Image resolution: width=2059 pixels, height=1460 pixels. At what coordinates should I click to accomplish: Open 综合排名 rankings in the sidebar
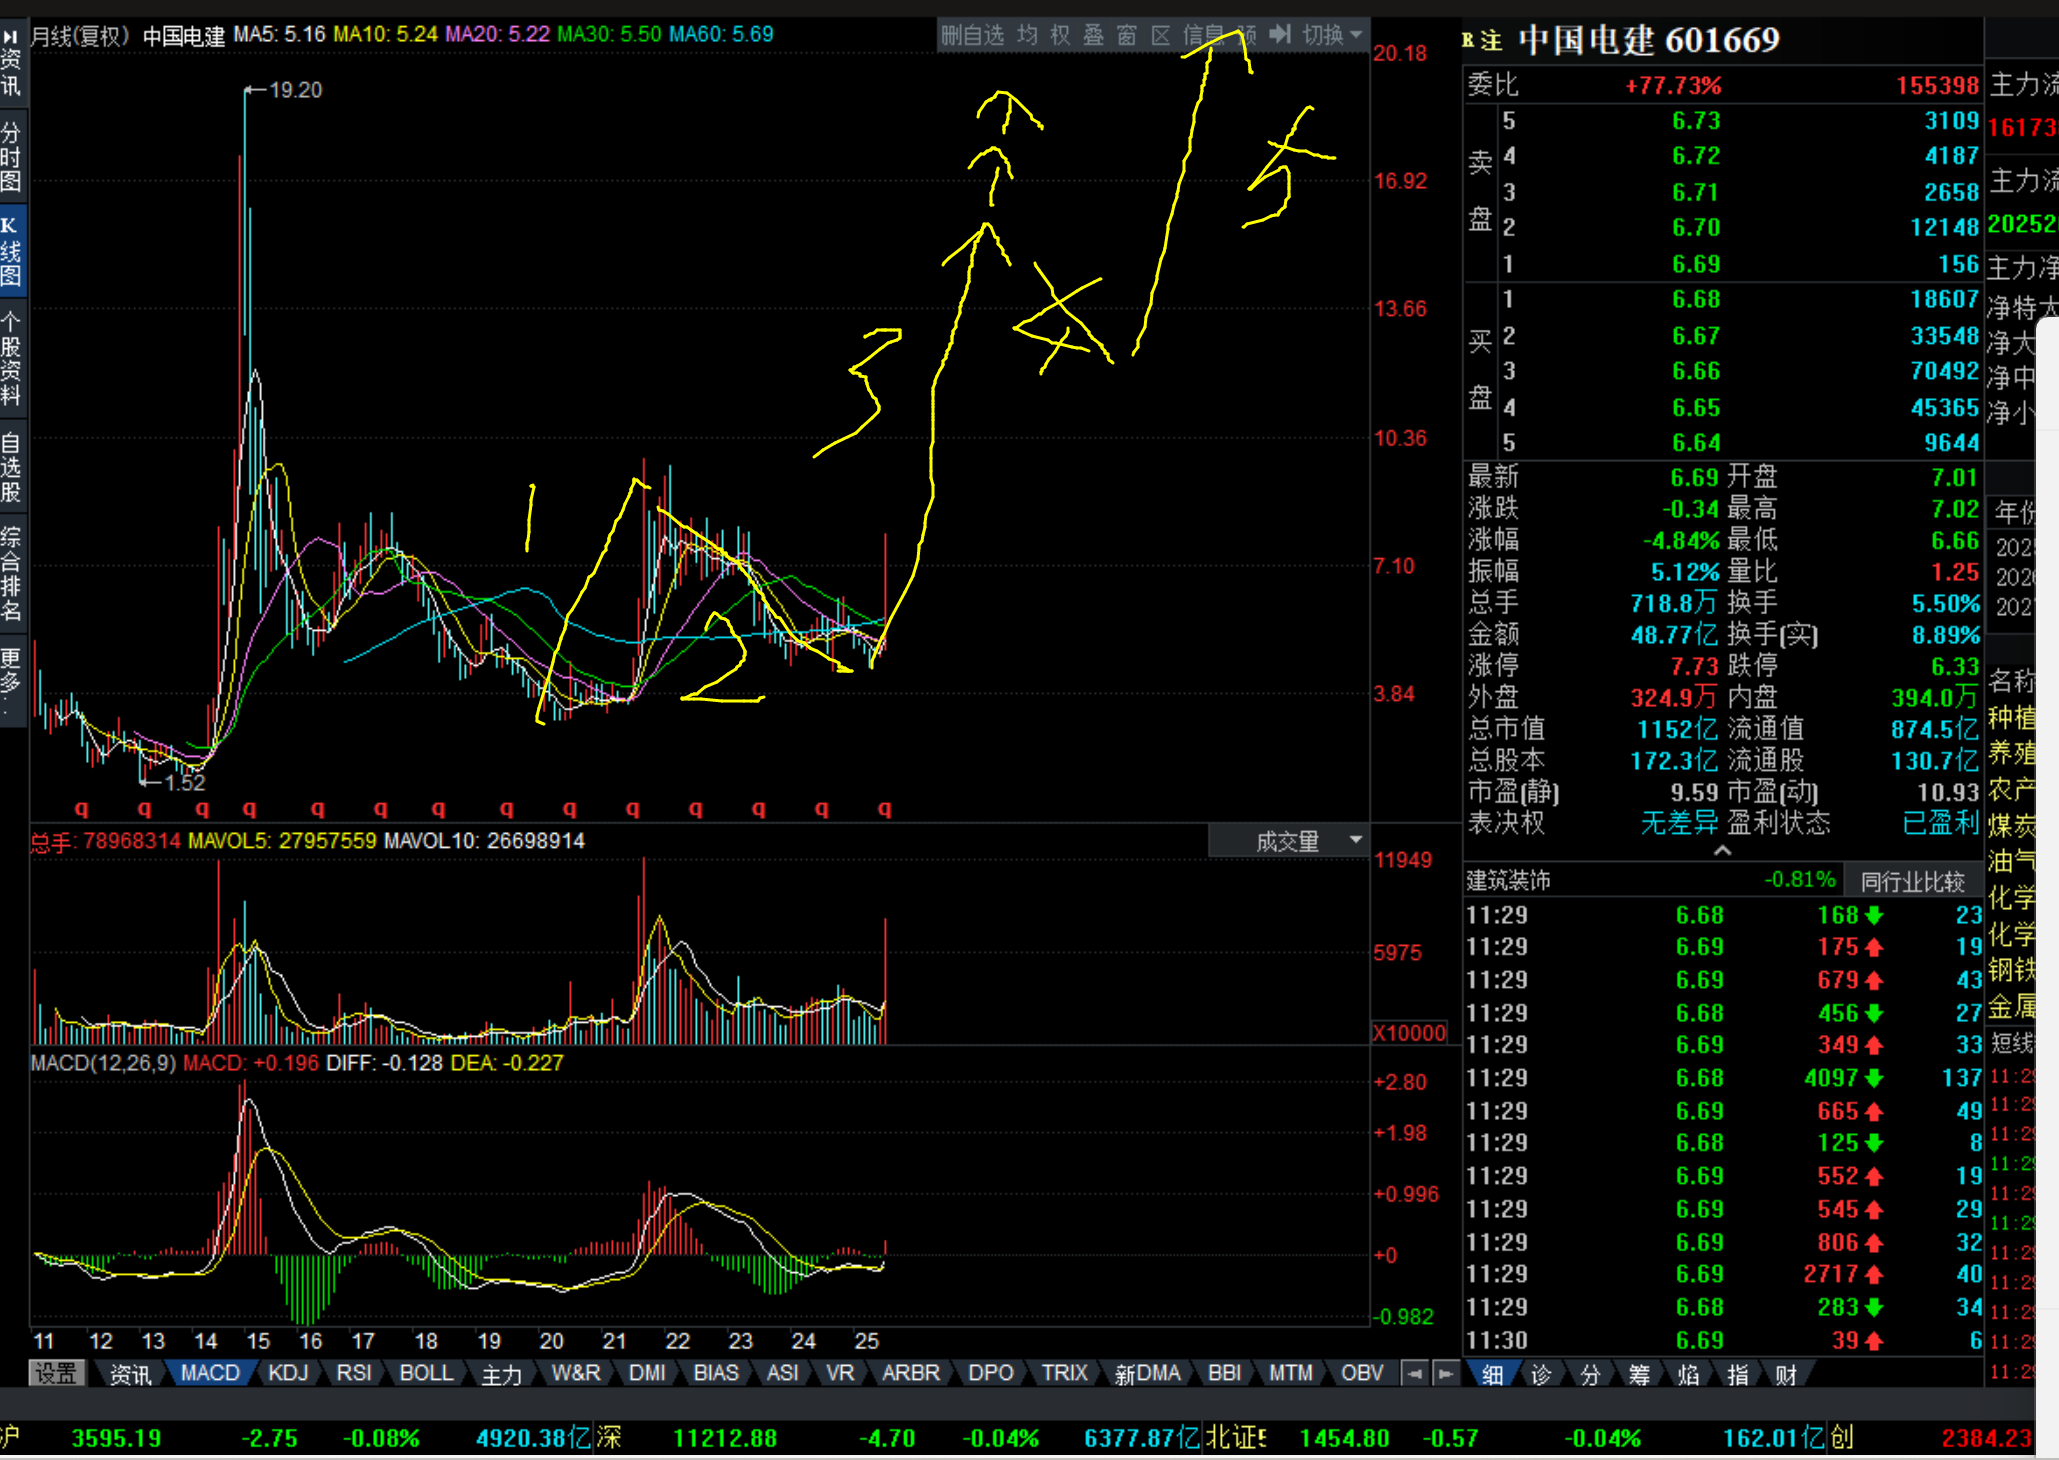(11, 572)
